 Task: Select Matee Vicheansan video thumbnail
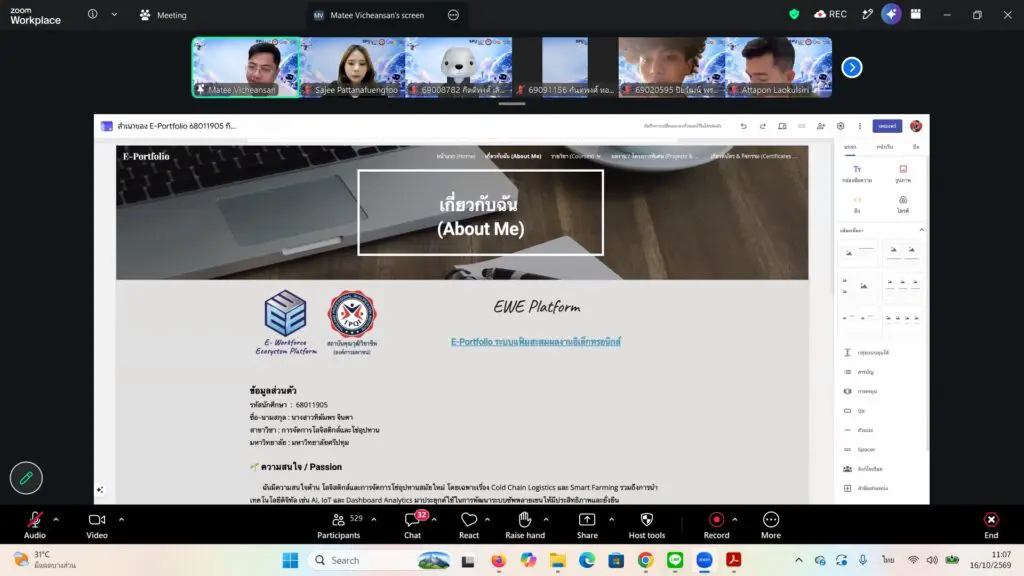click(246, 67)
